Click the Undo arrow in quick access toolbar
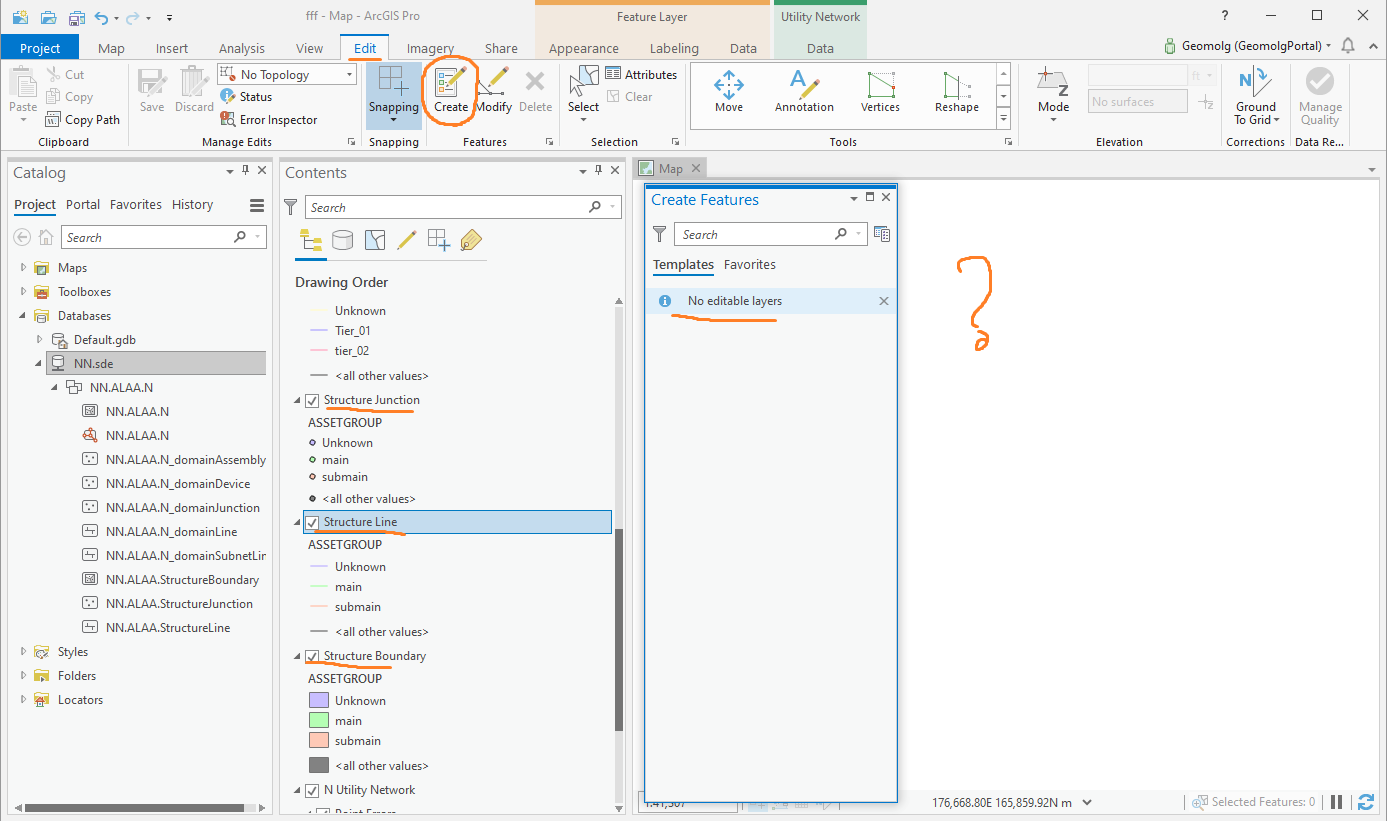Viewport: 1387px width, 821px height. (101, 17)
